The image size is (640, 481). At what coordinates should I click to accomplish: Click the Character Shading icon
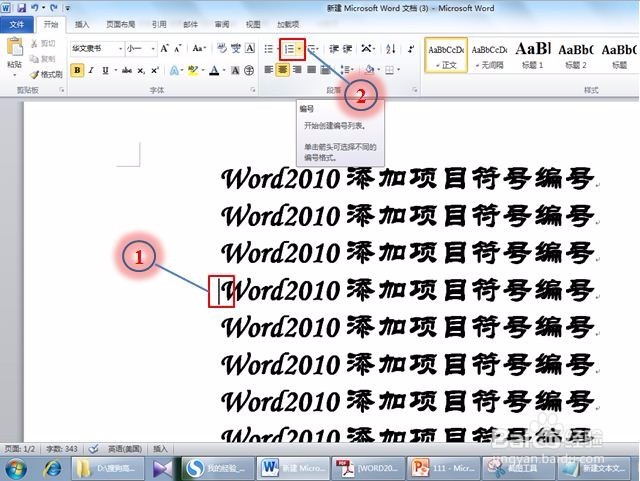236,71
